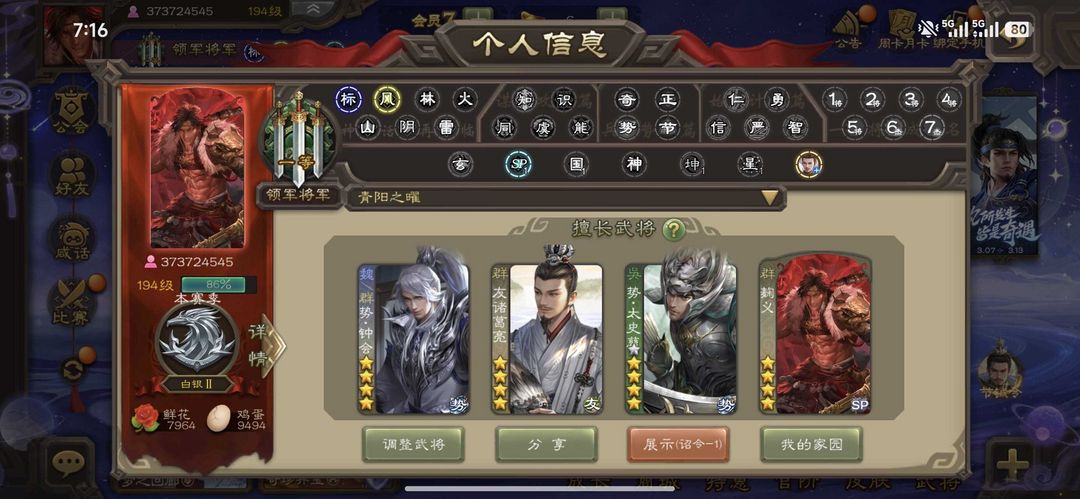The height and width of the screenshot is (499, 1080).
Task: Click the 我的家园 button
Action: point(811,445)
